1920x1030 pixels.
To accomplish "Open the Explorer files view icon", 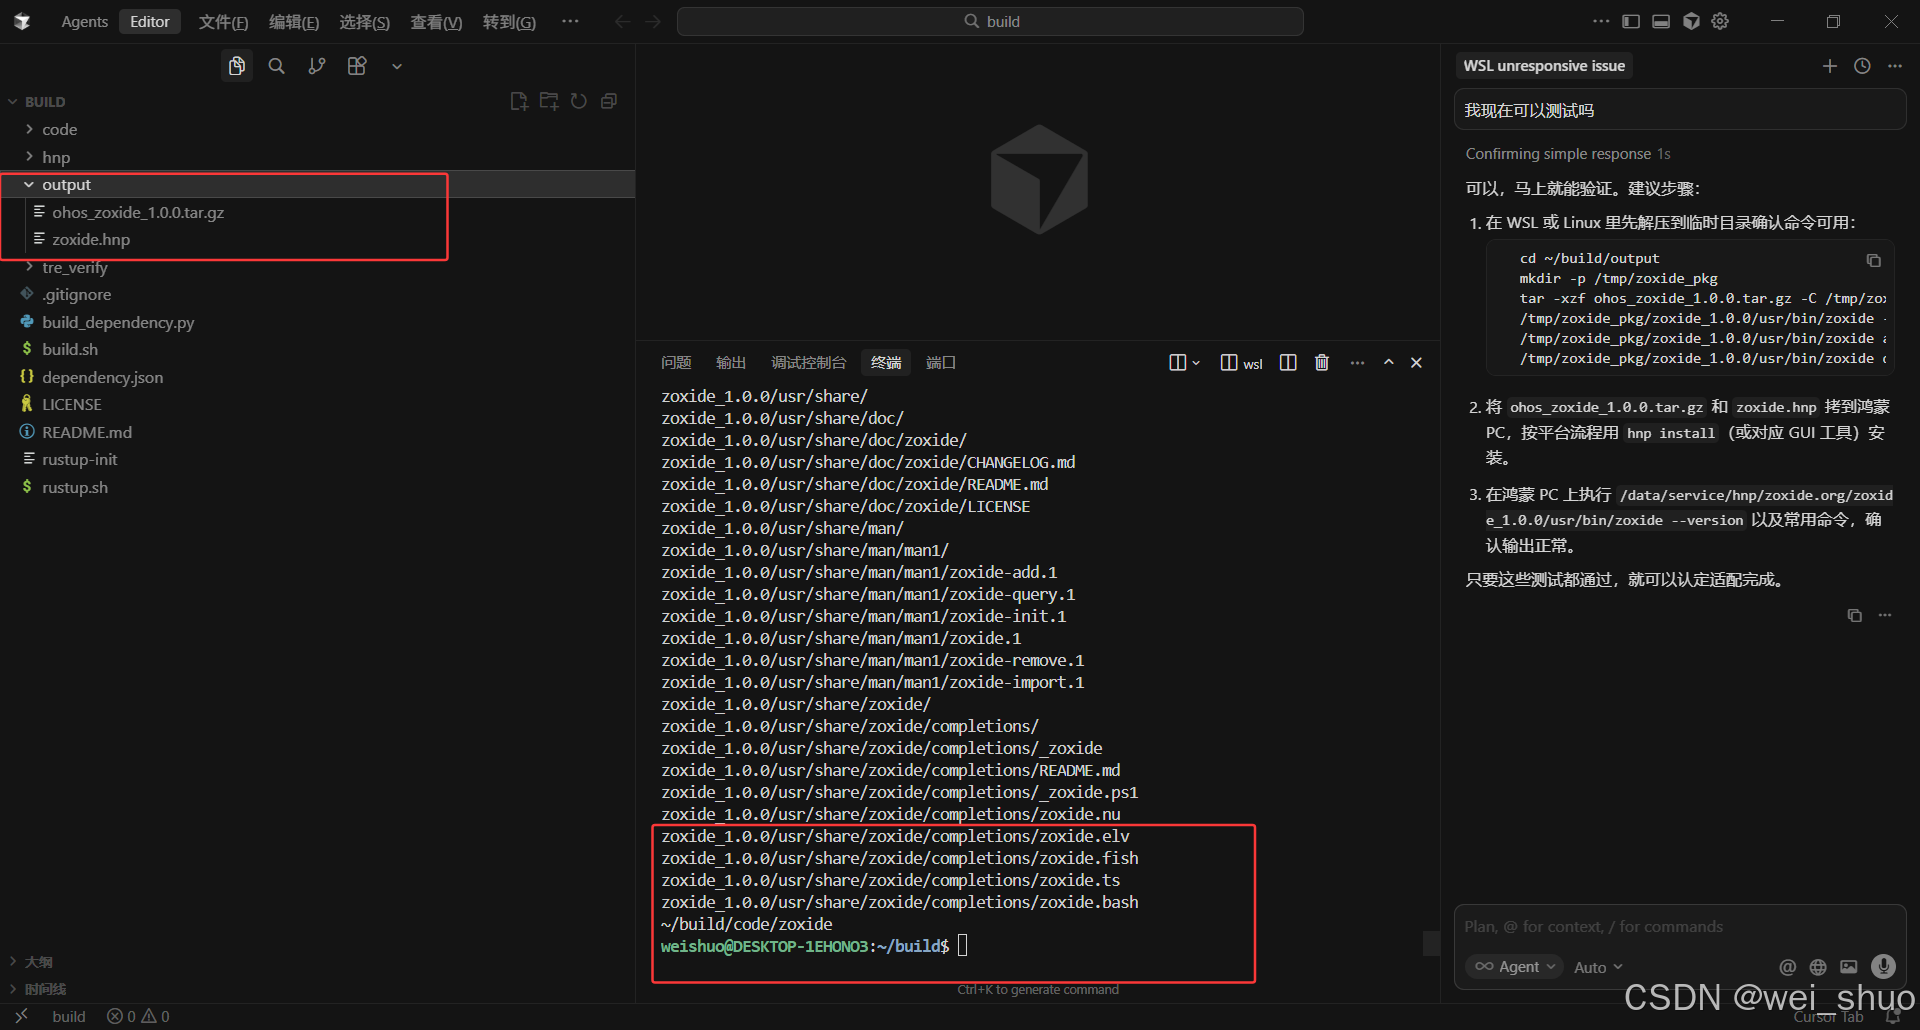I will 236,66.
